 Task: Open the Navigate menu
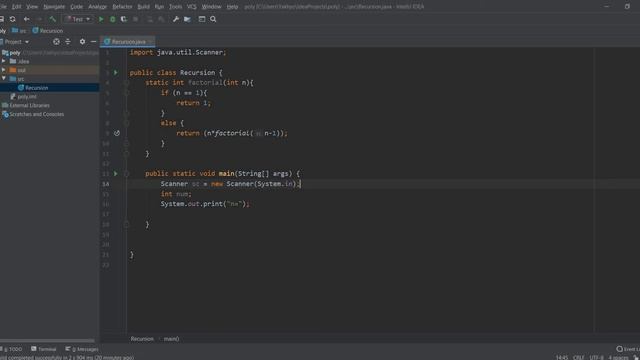point(54,7)
